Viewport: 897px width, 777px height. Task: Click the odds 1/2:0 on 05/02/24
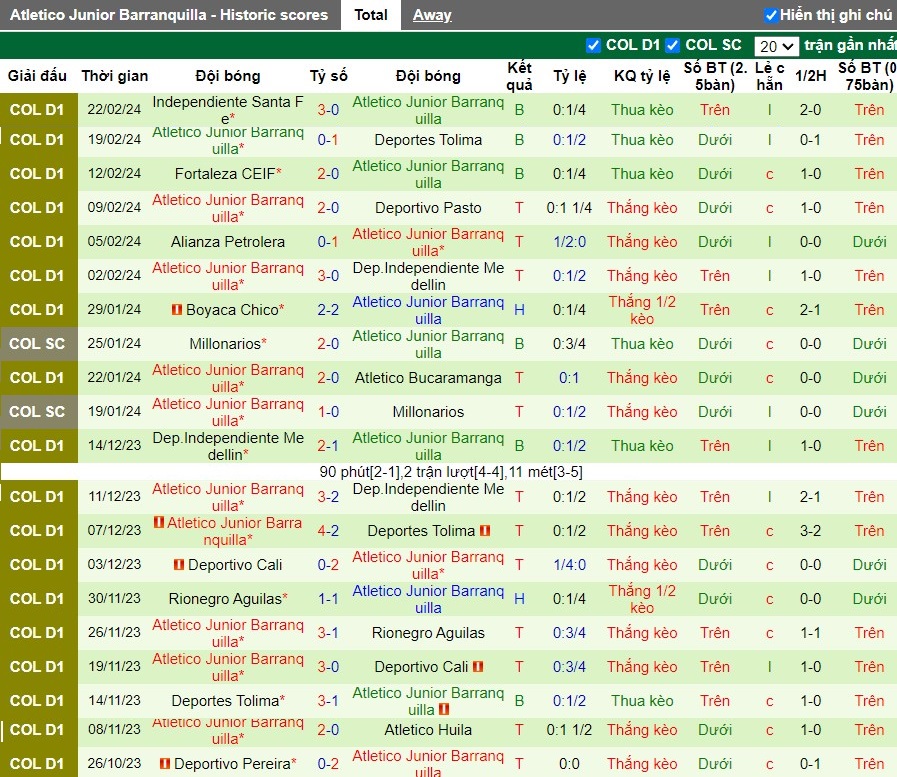[569, 241]
